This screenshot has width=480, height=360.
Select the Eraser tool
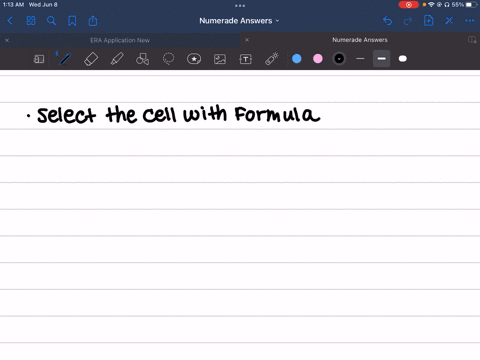(x=91, y=59)
